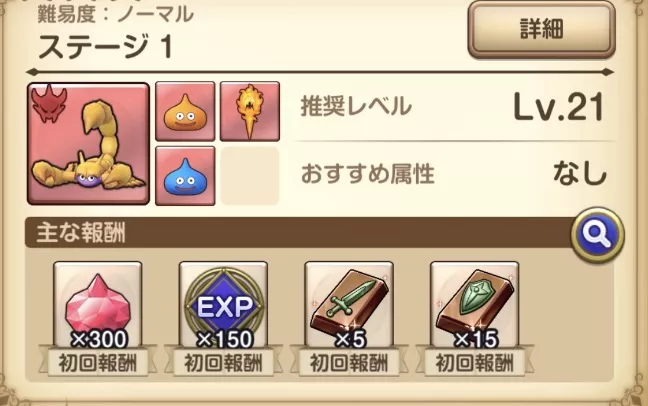Select the EXP ×150 reward icon
This screenshot has width=648, height=406.
pyautogui.click(x=224, y=305)
